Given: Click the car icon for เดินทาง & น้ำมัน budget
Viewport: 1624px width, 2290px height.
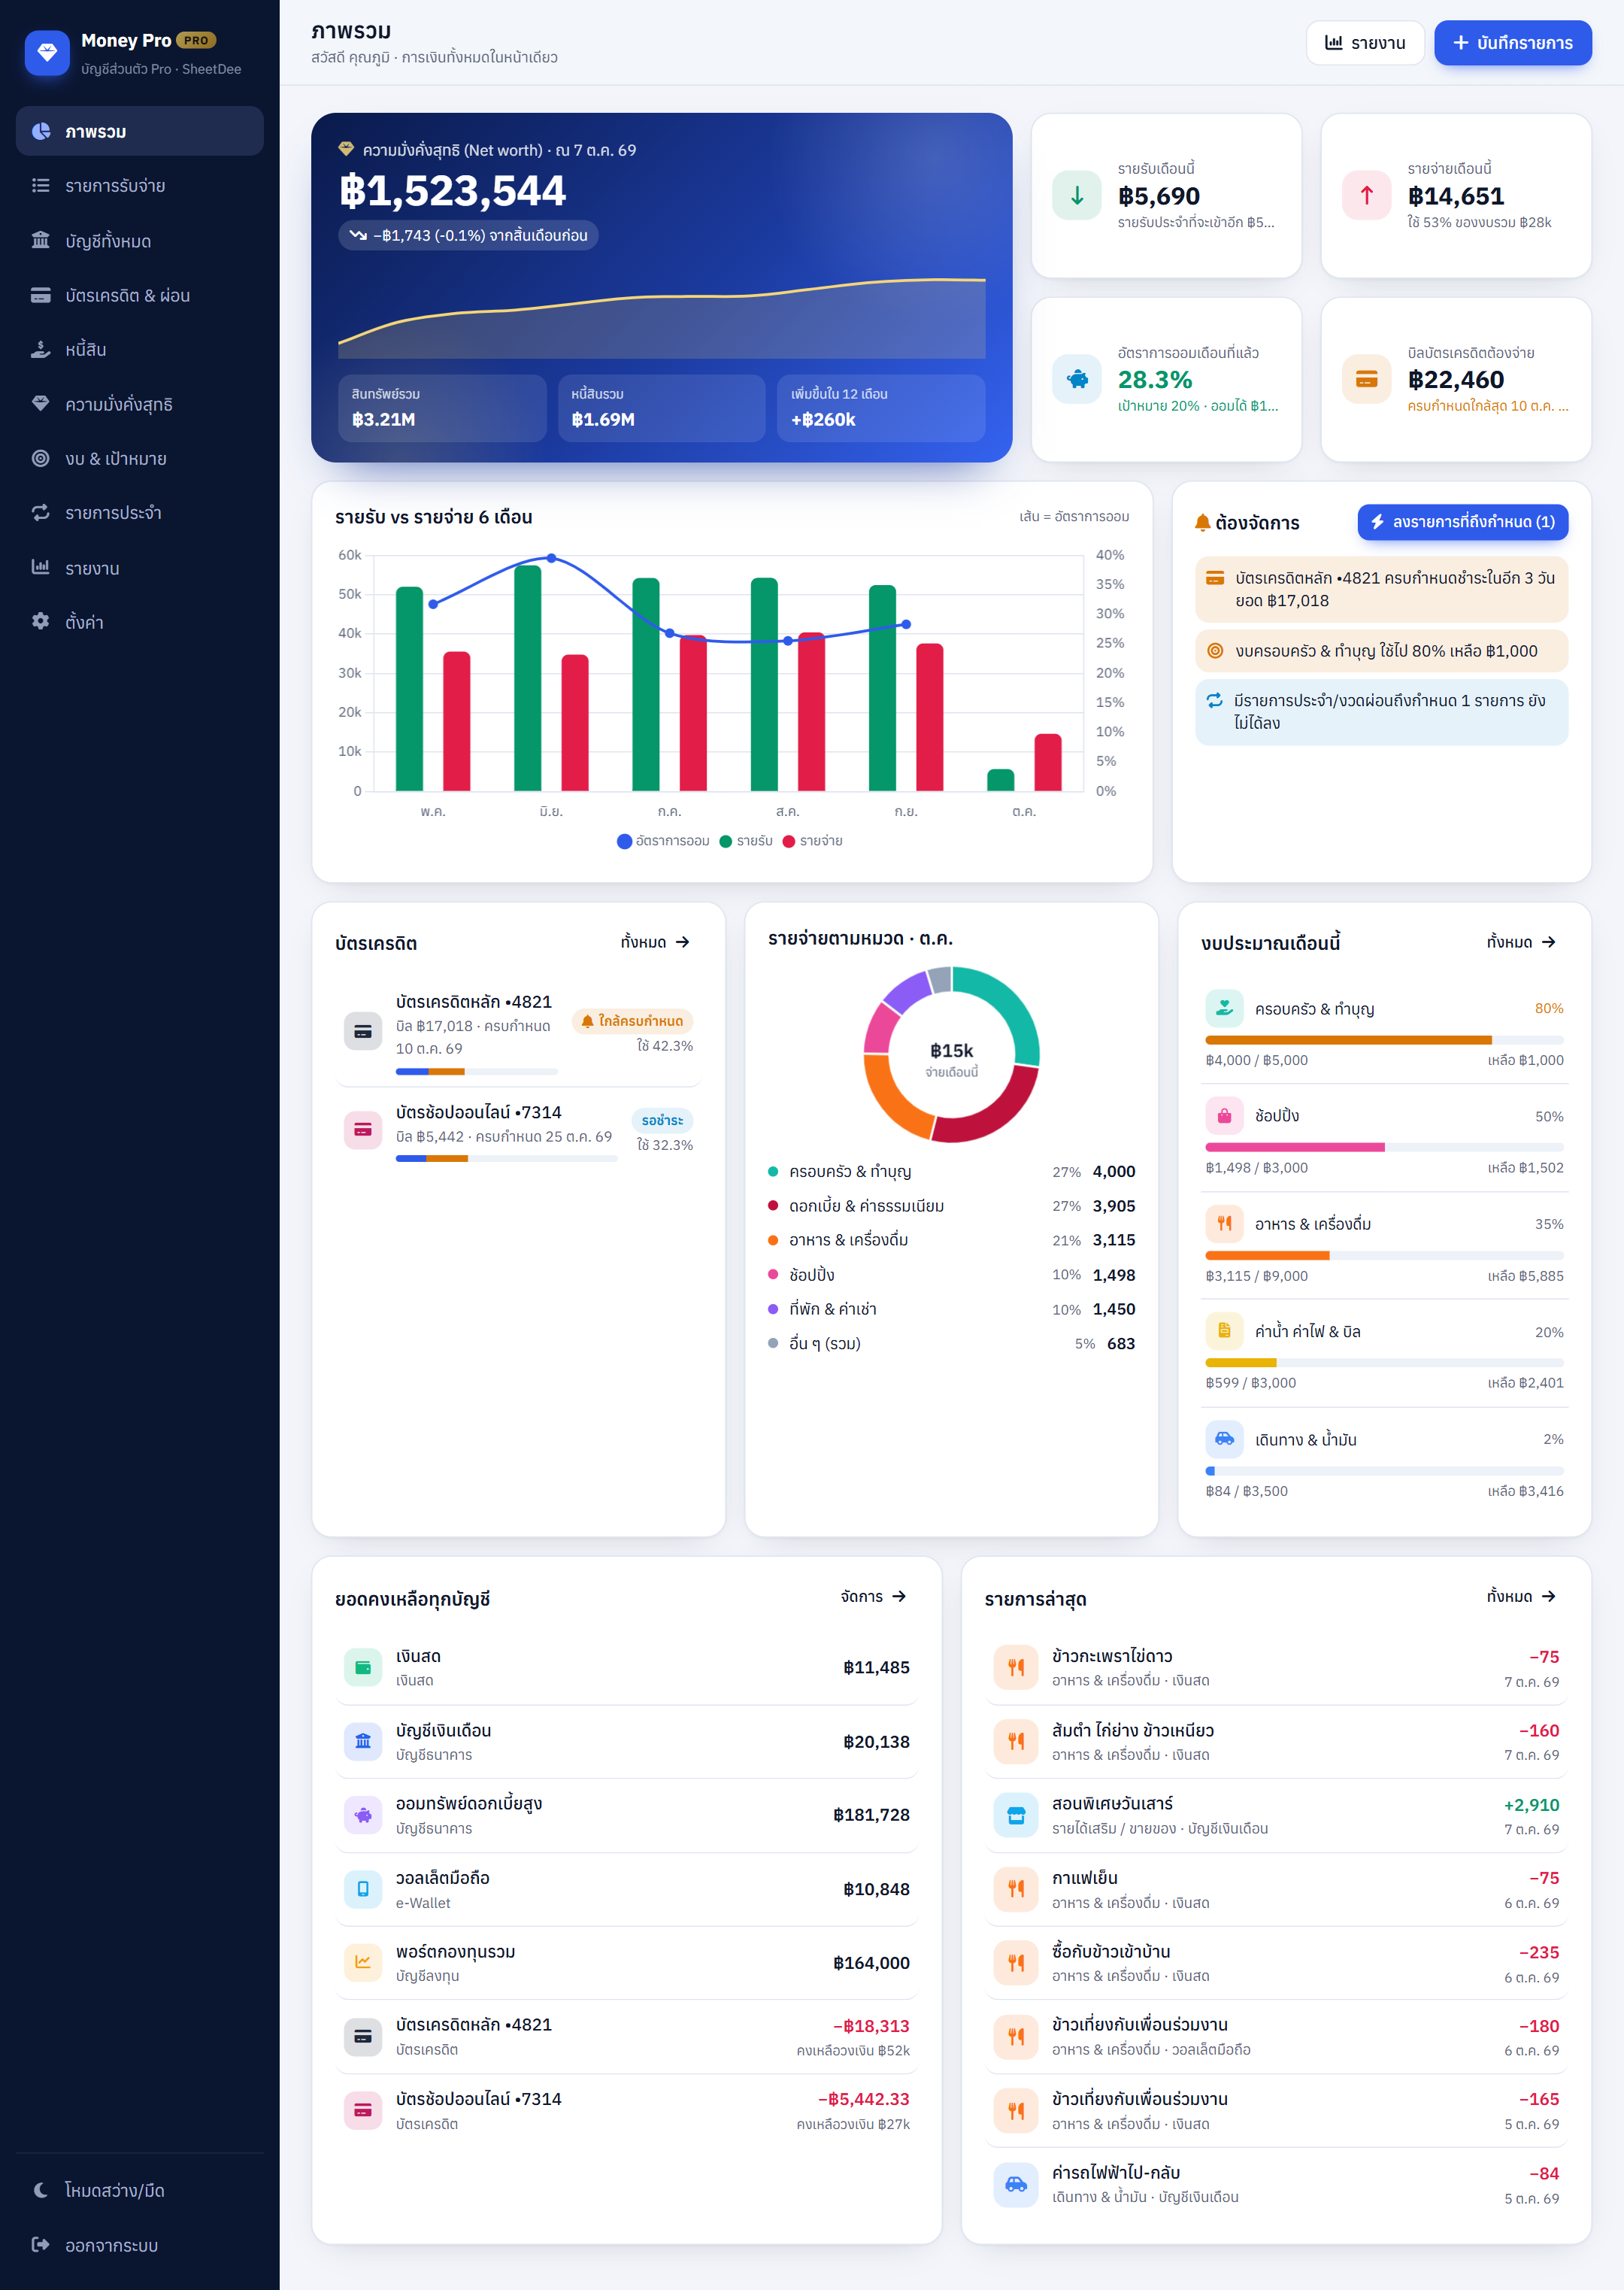Looking at the screenshot, I should tap(1224, 1439).
